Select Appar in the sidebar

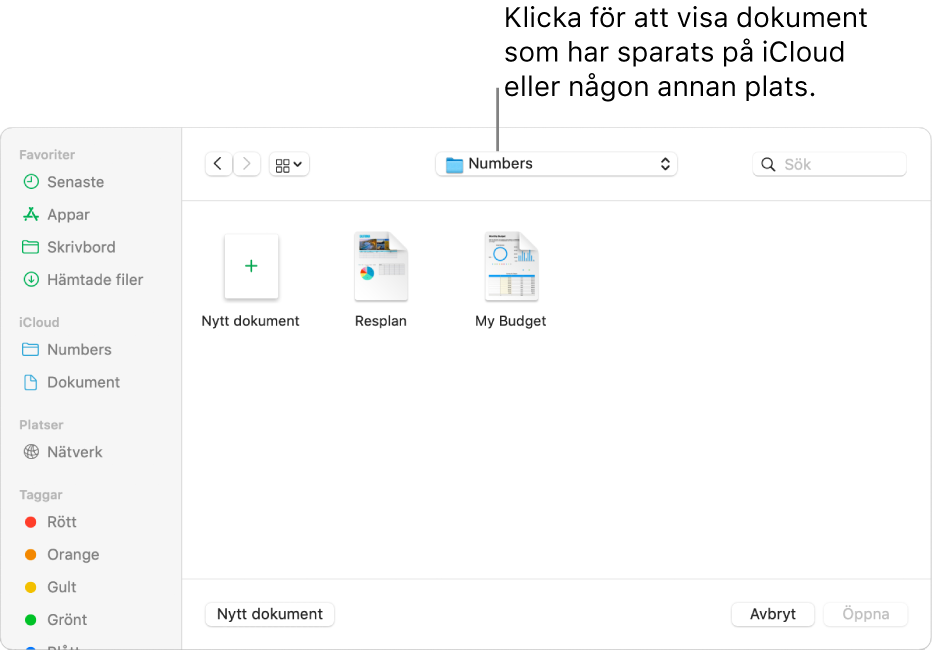coord(68,215)
